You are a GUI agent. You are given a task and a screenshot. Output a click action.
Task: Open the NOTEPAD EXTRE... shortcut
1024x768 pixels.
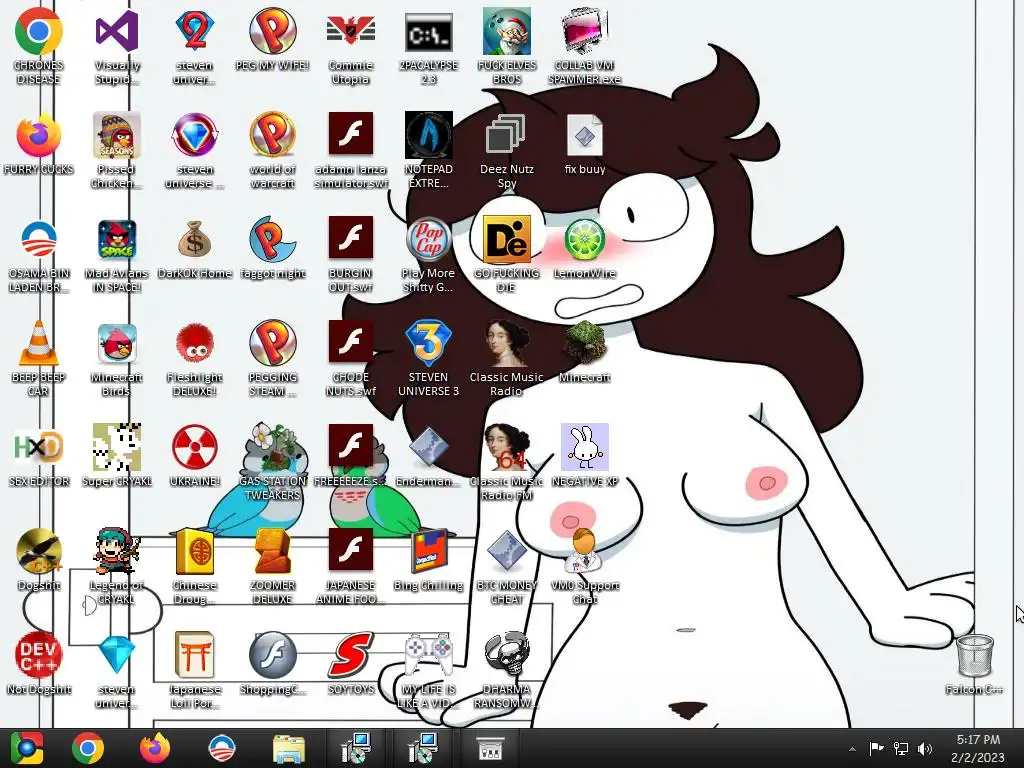428,135
